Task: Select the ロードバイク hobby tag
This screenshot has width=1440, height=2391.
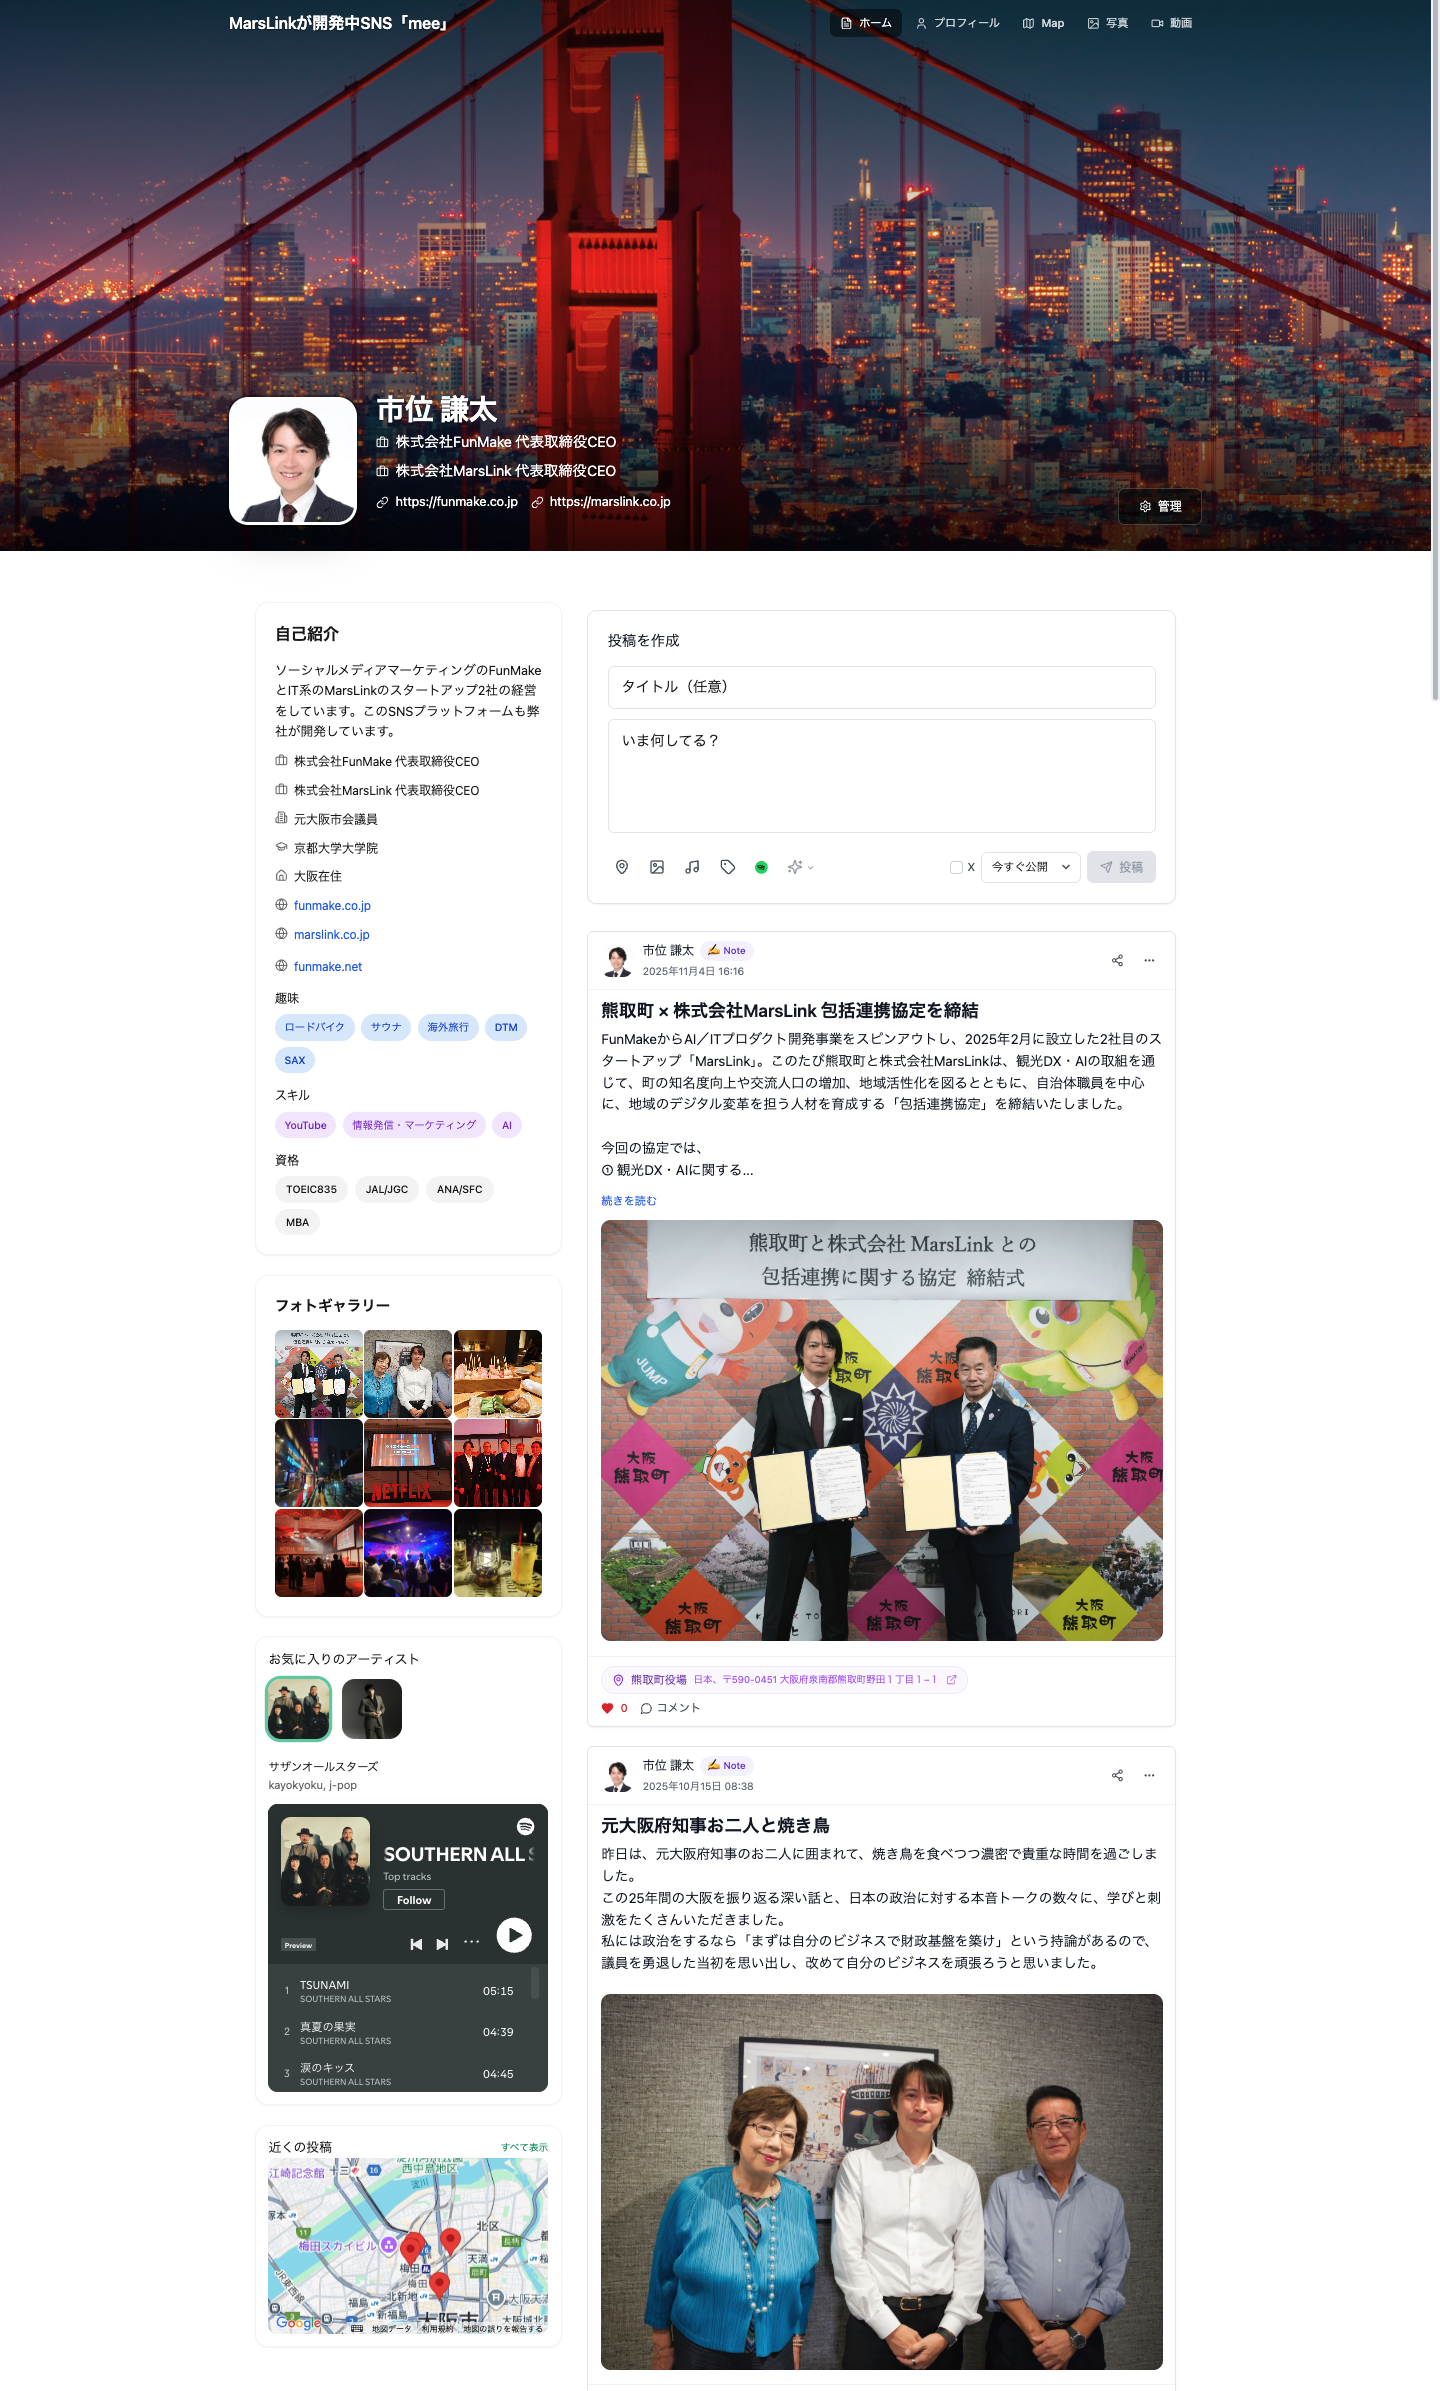Action: tap(314, 1027)
